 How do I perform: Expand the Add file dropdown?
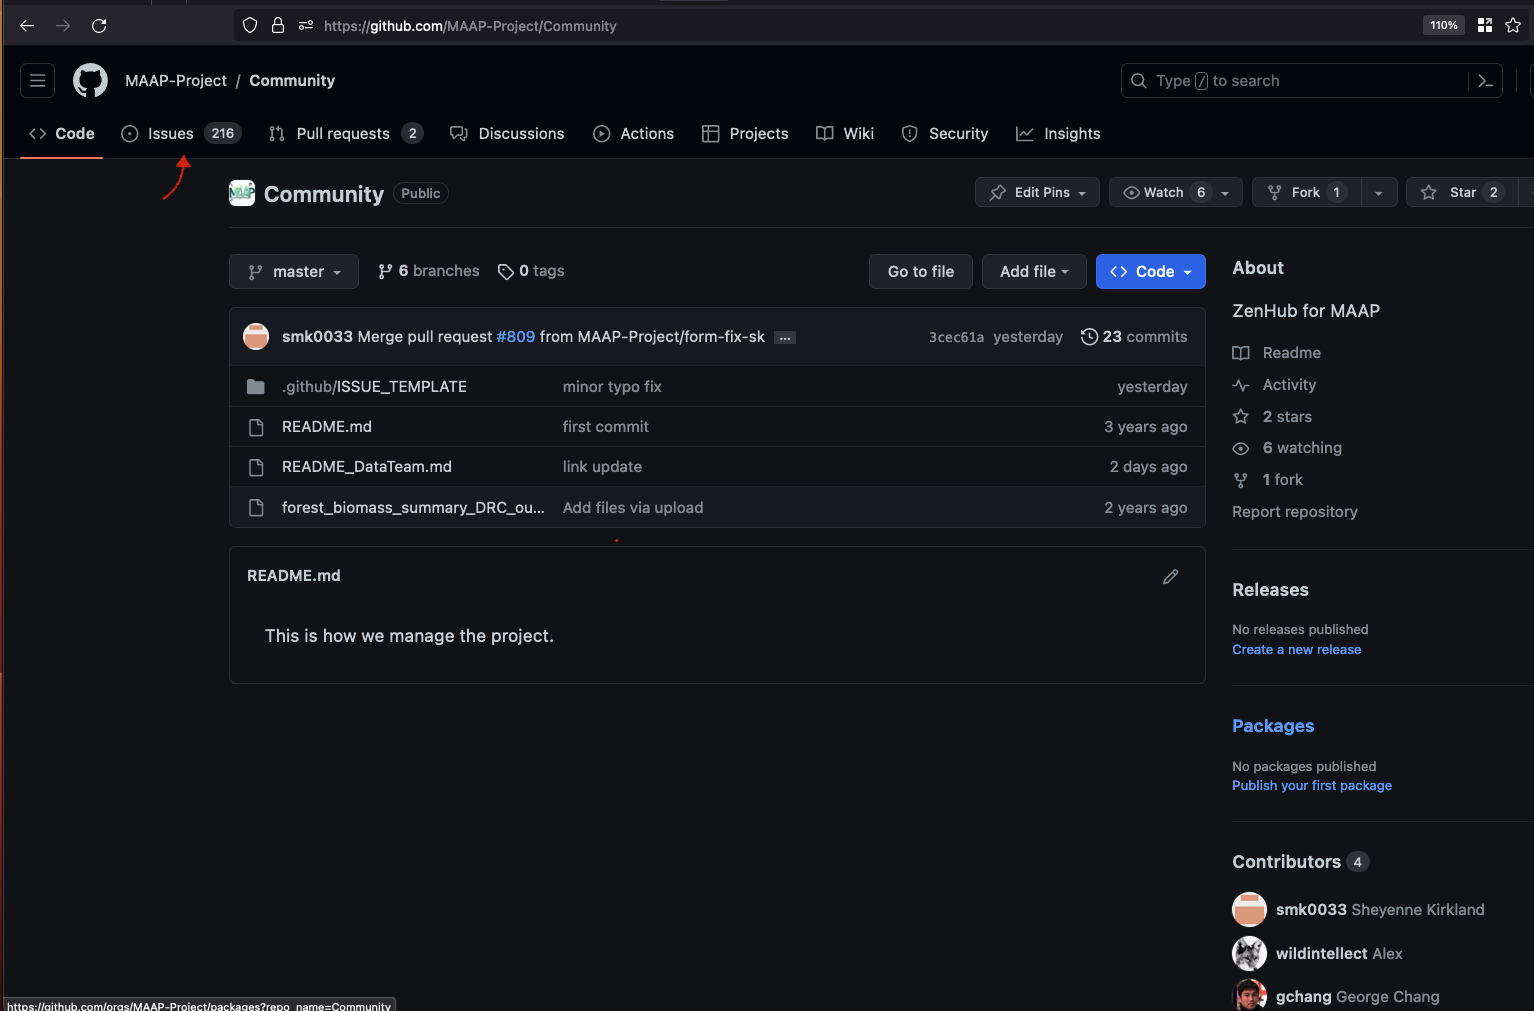pyautogui.click(x=1034, y=272)
